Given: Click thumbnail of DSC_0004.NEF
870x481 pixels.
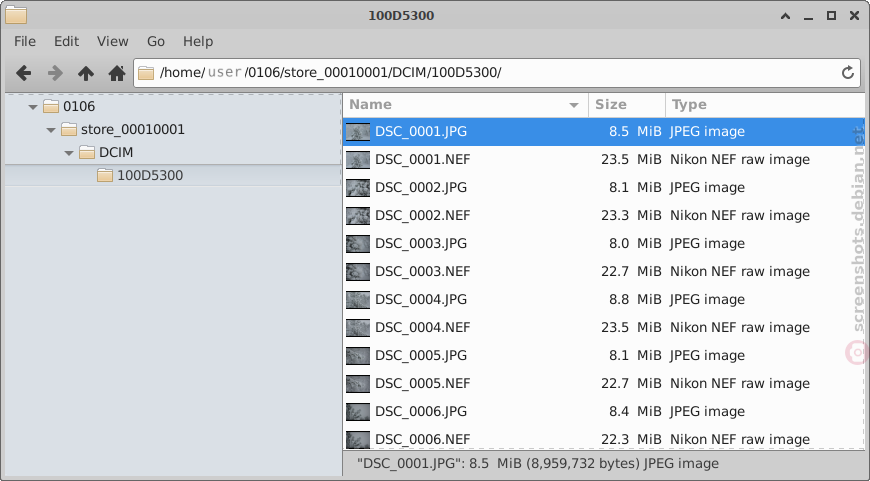Looking at the screenshot, I should pyautogui.click(x=358, y=328).
